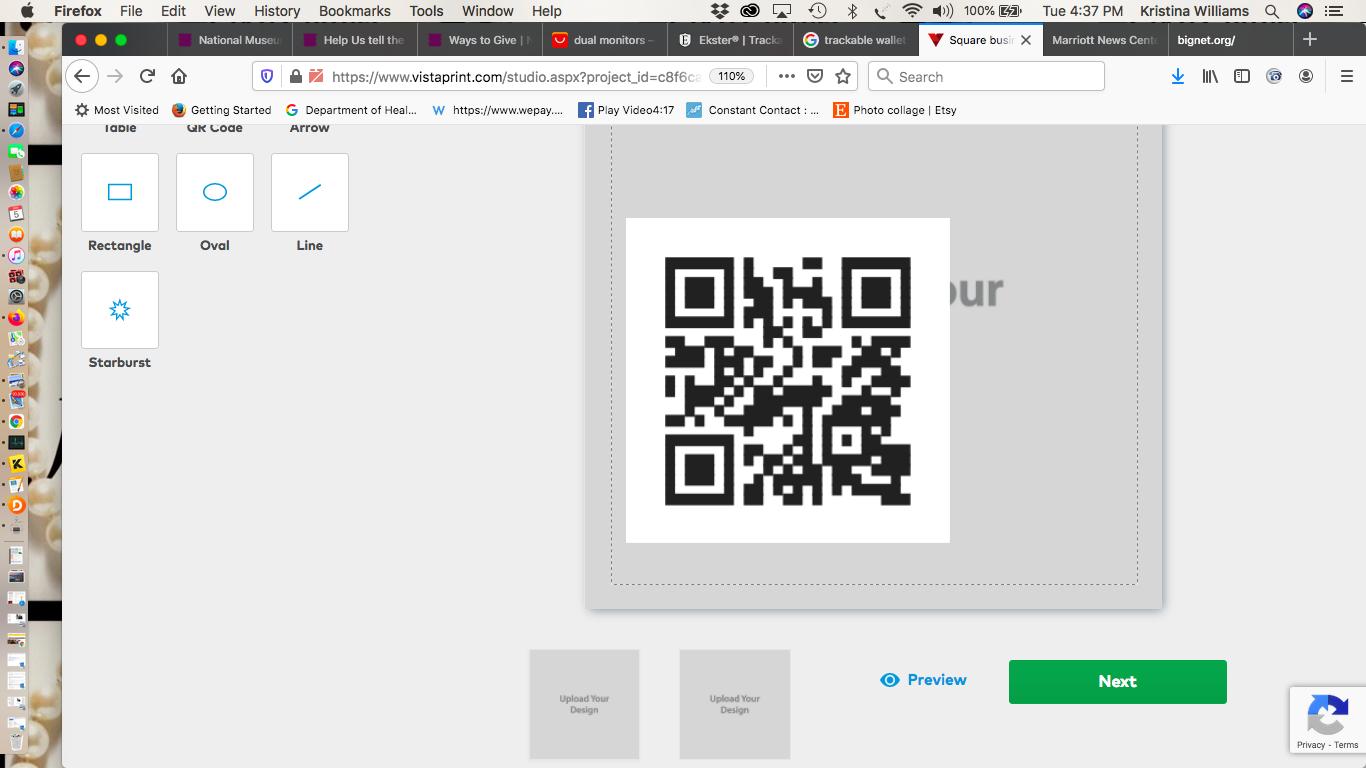Screen dimensions: 1366x768
Task: Open a new browser tab
Action: click(1310, 39)
